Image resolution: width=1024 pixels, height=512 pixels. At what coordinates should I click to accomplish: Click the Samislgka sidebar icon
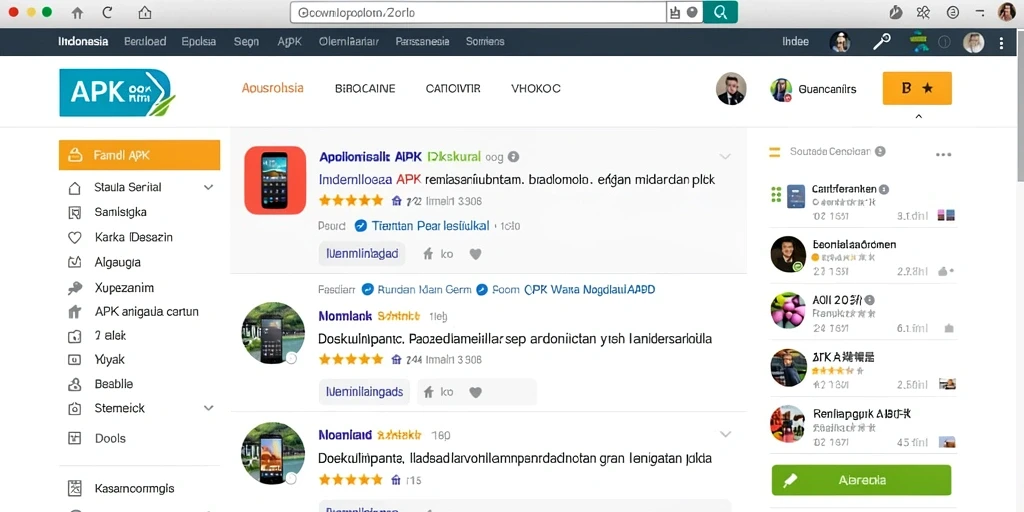74,212
